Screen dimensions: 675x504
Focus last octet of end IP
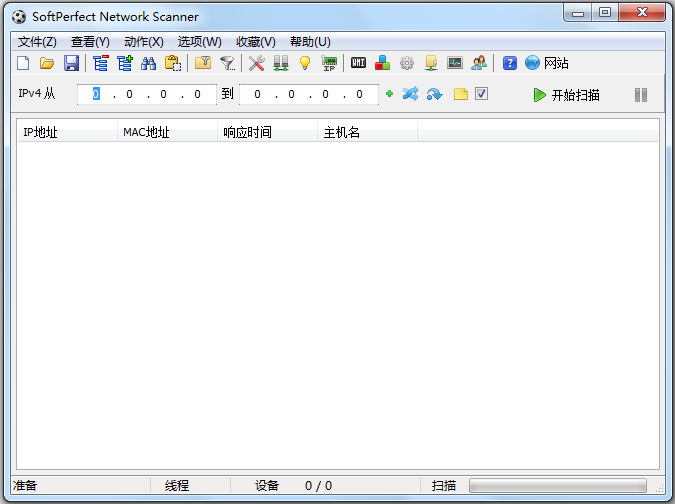pos(359,94)
